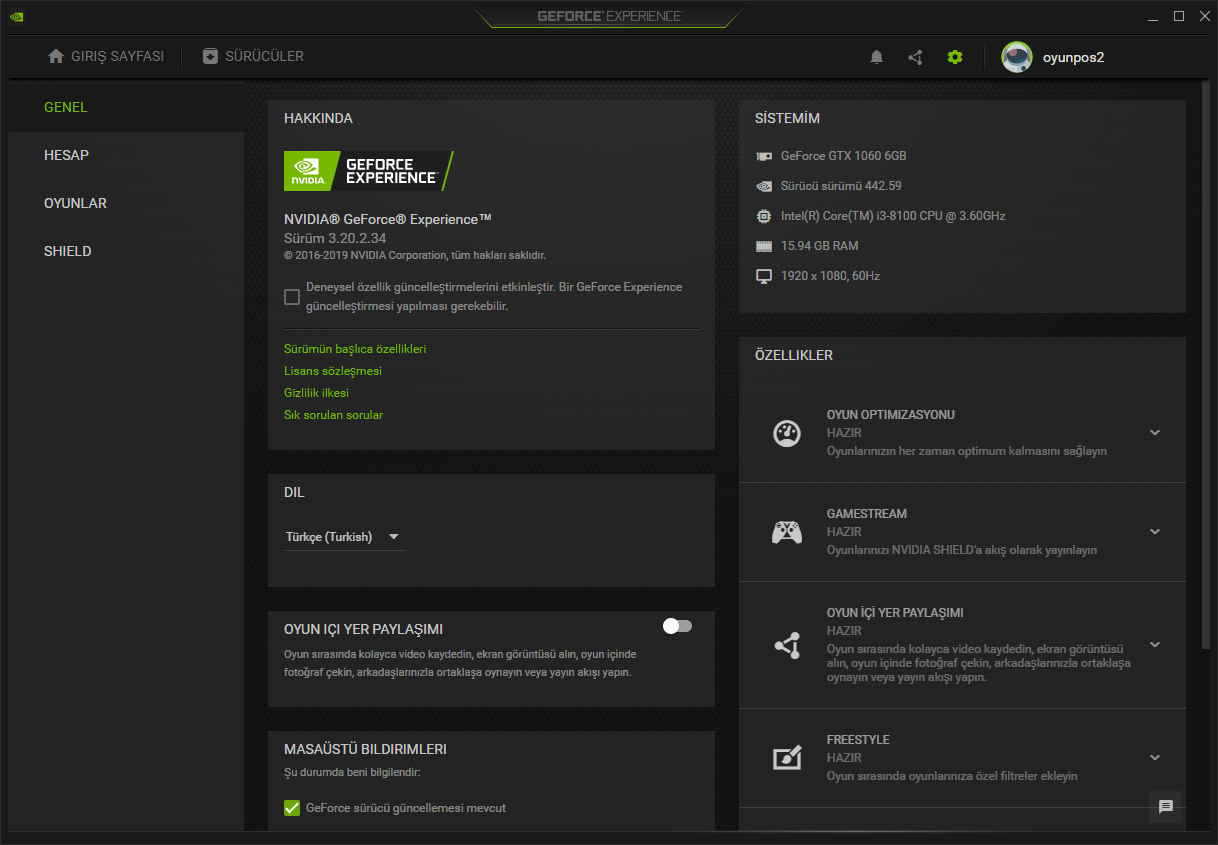Click Sürücü sürümü 442.59 text
This screenshot has width=1218, height=845.
pyautogui.click(x=841, y=186)
